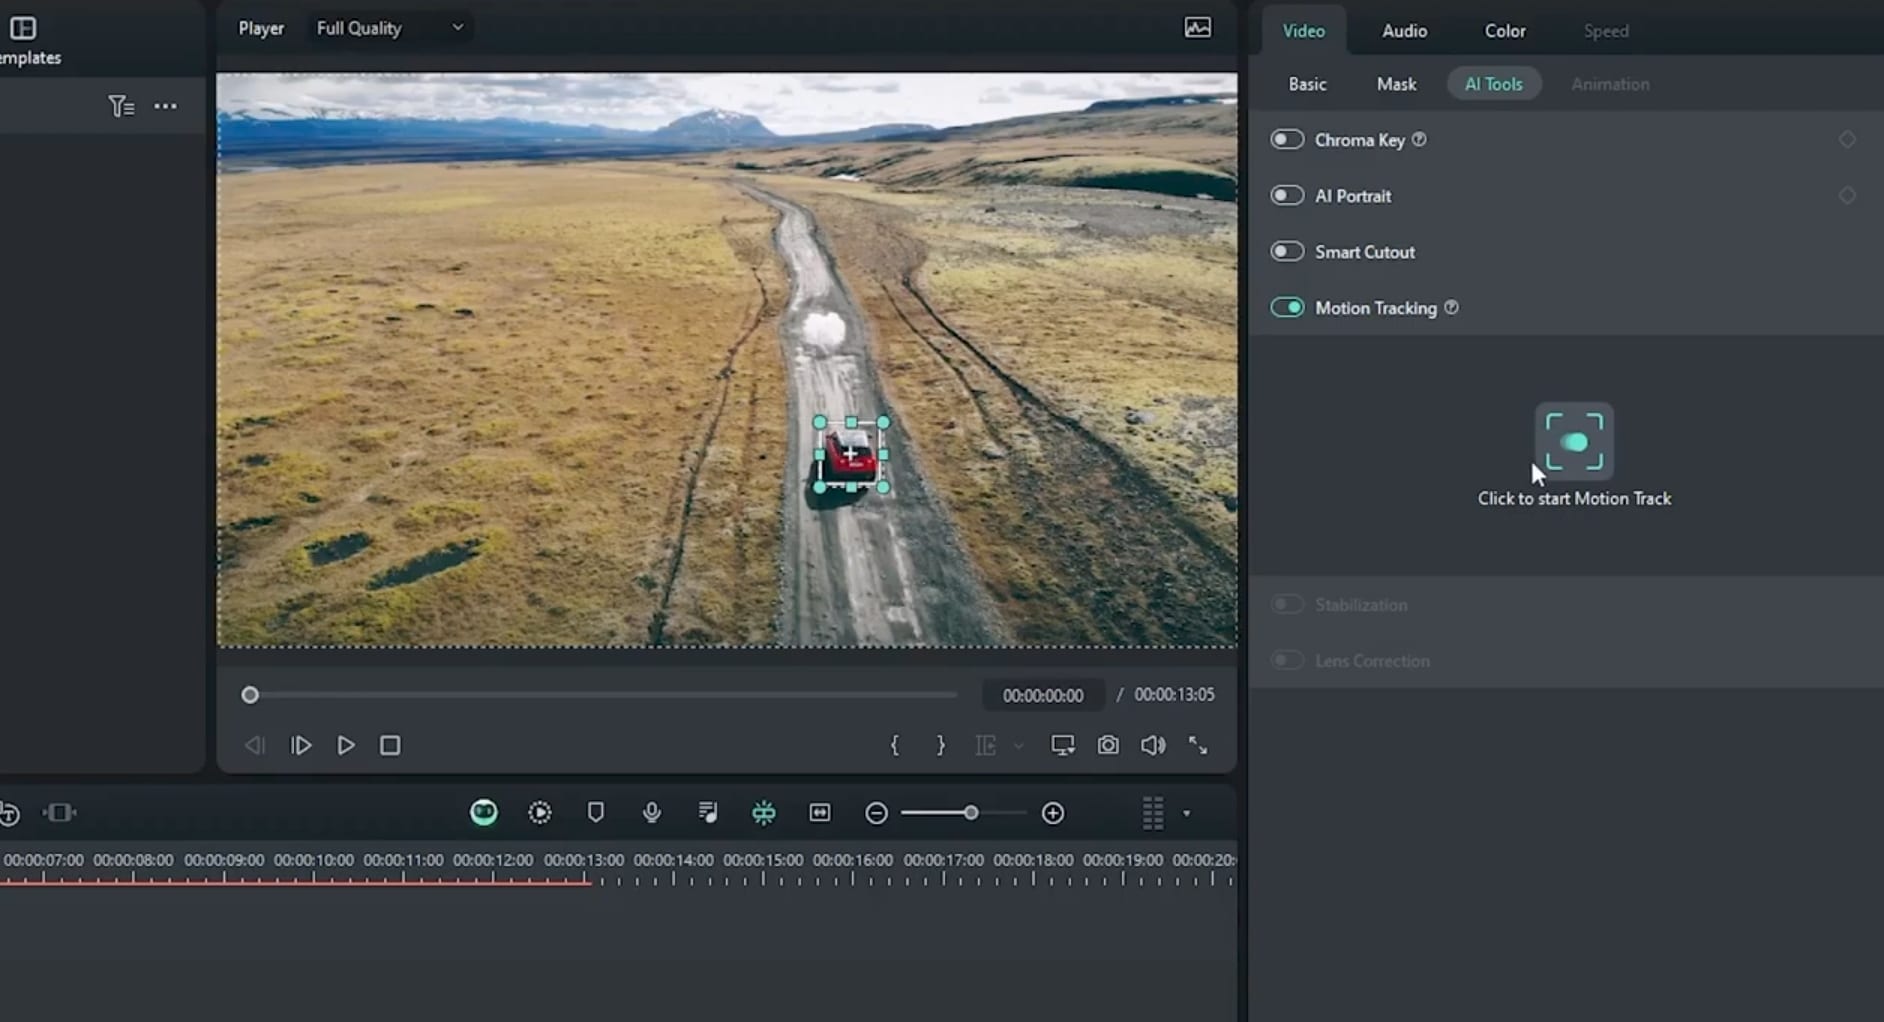Enable the AI Portrait toggle
The image size is (1884, 1022).
point(1287,196)
